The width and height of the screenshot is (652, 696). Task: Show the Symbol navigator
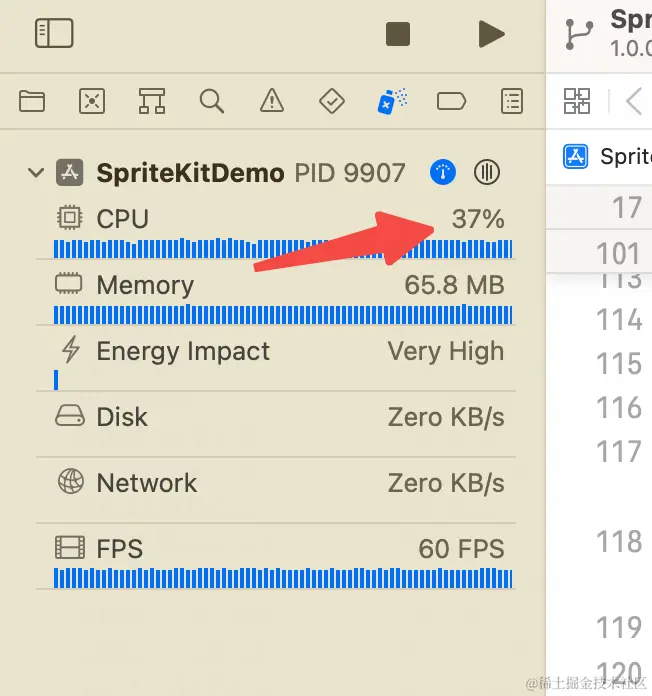(152, 100)
